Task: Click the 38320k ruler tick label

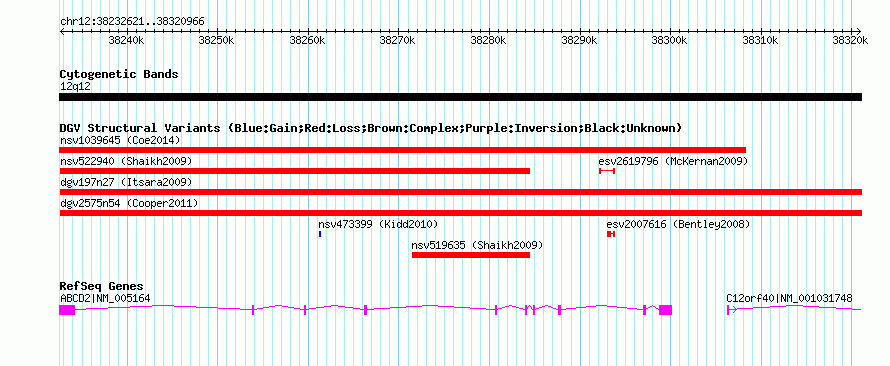Action: click(x=850, y=41)
